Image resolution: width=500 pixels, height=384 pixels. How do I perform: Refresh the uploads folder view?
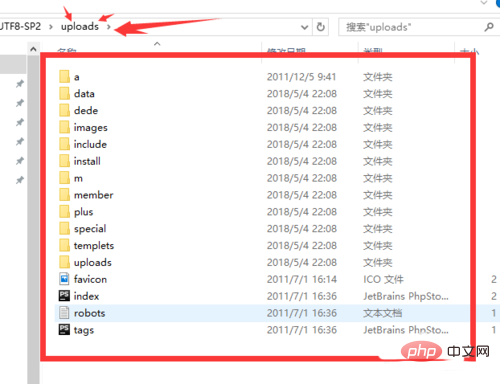click(321, 27)
